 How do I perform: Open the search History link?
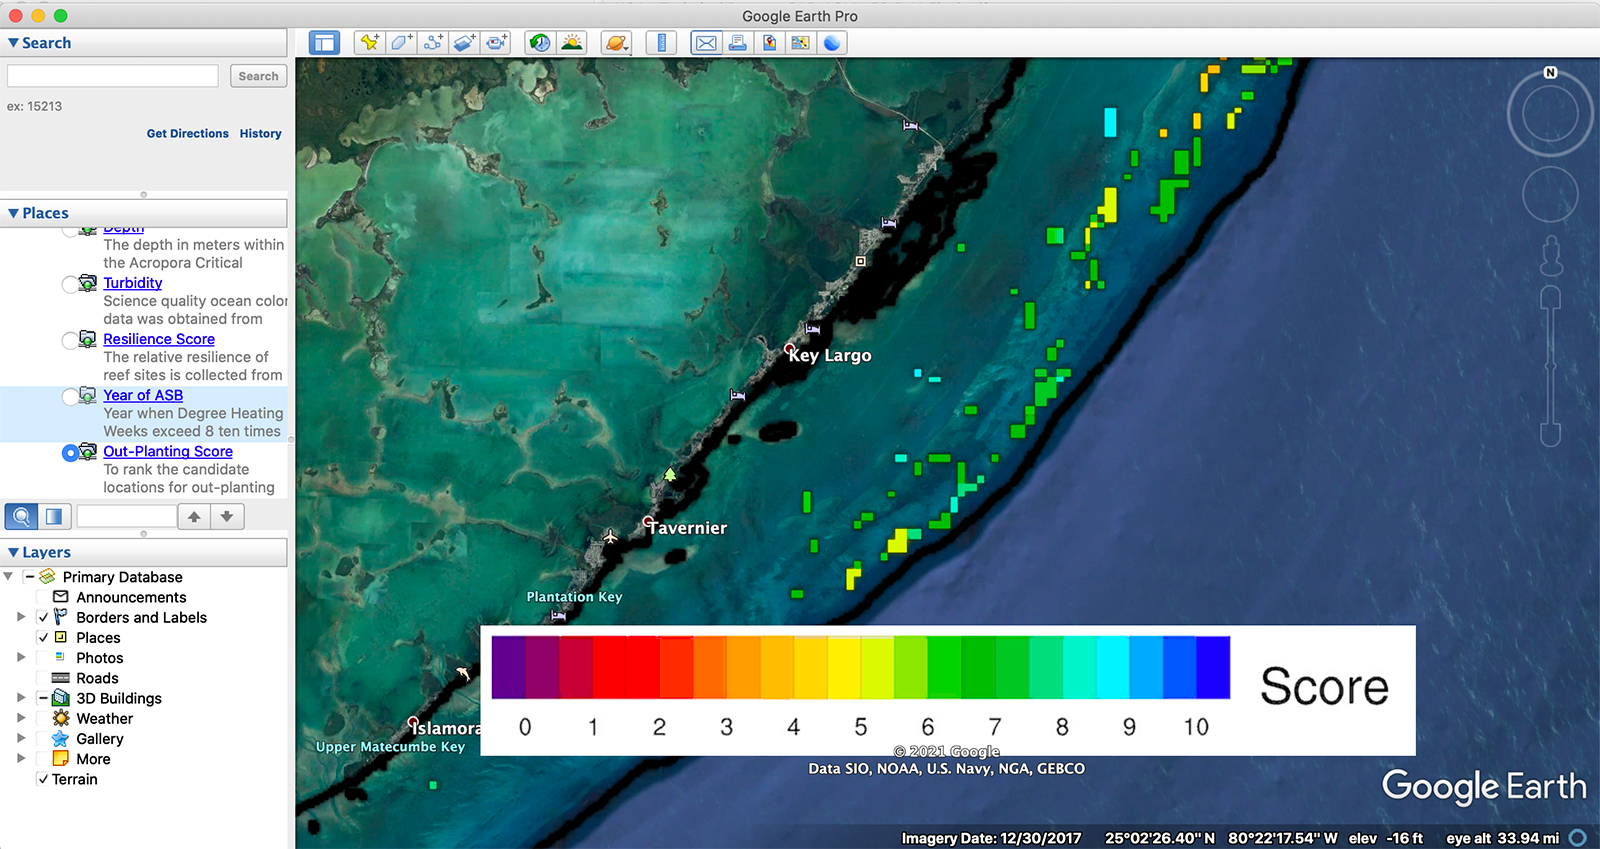(x=260, y=133)
